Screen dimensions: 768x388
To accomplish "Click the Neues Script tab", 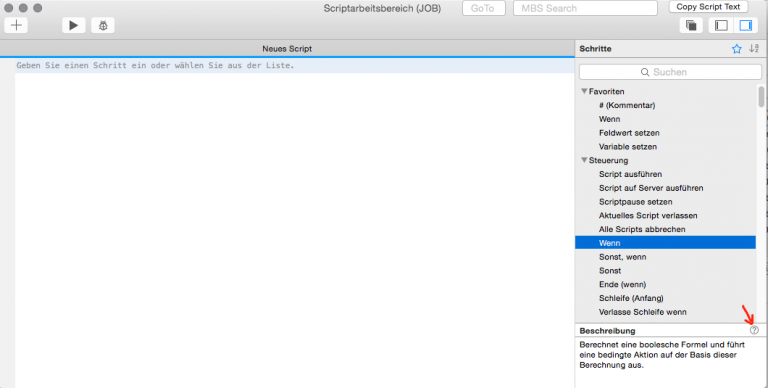I will tap(287, 48).
